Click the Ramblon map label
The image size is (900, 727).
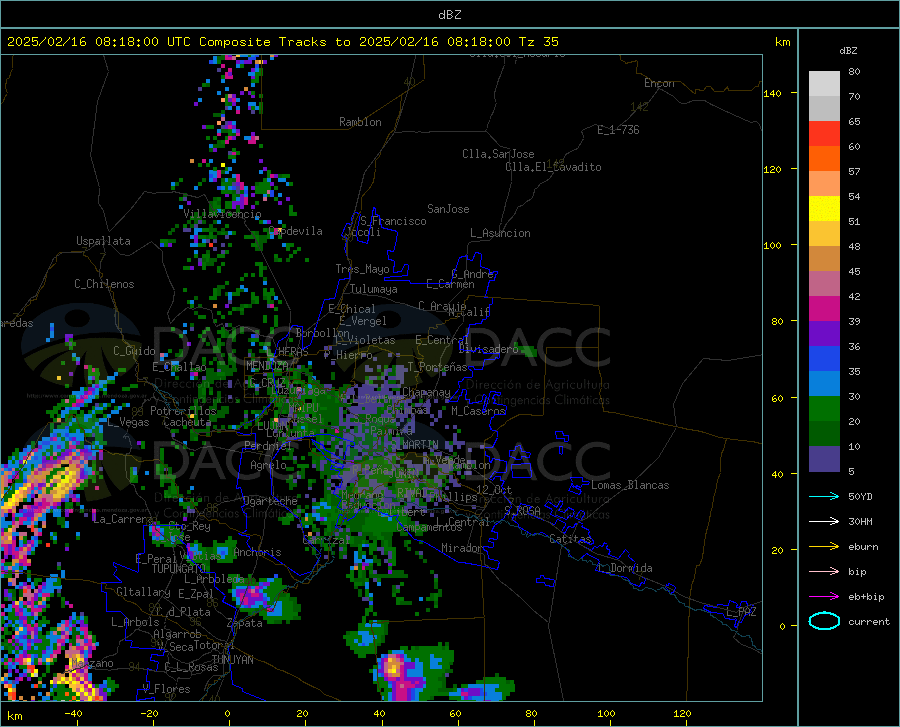click(360, 122)
